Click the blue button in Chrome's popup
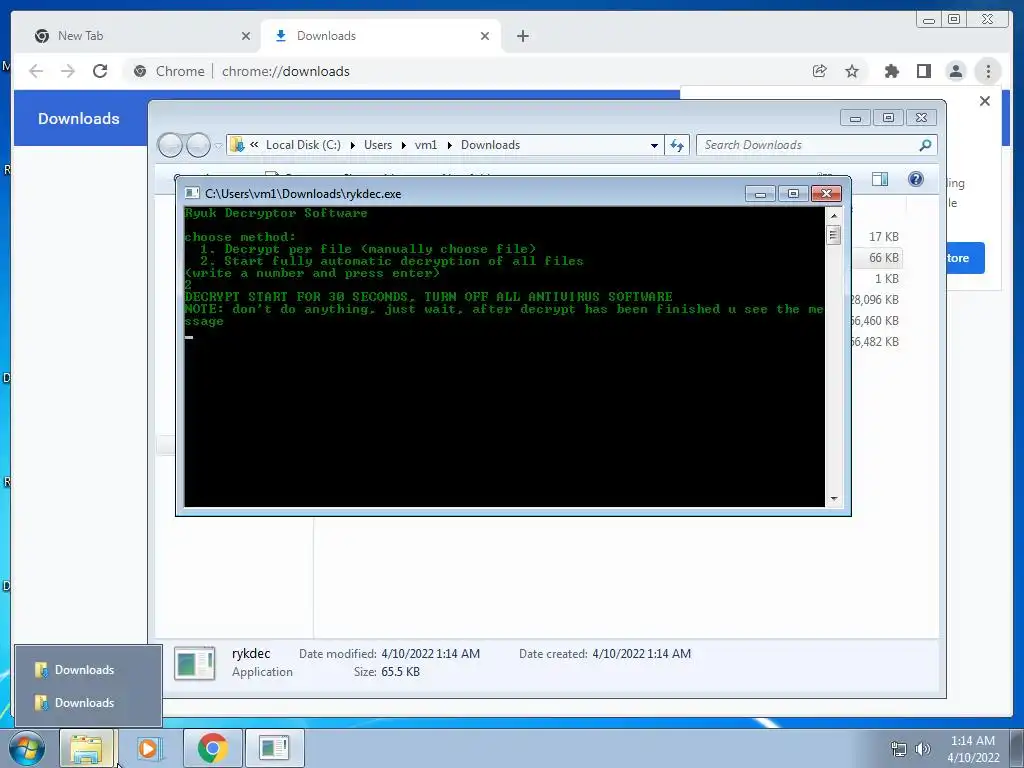1024x768 pixels. coord(965,258)
